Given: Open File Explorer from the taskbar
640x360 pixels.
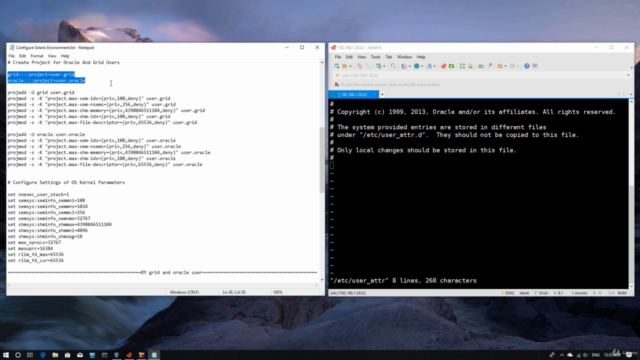Looking at the screenshot, I should tap(55, 355).
